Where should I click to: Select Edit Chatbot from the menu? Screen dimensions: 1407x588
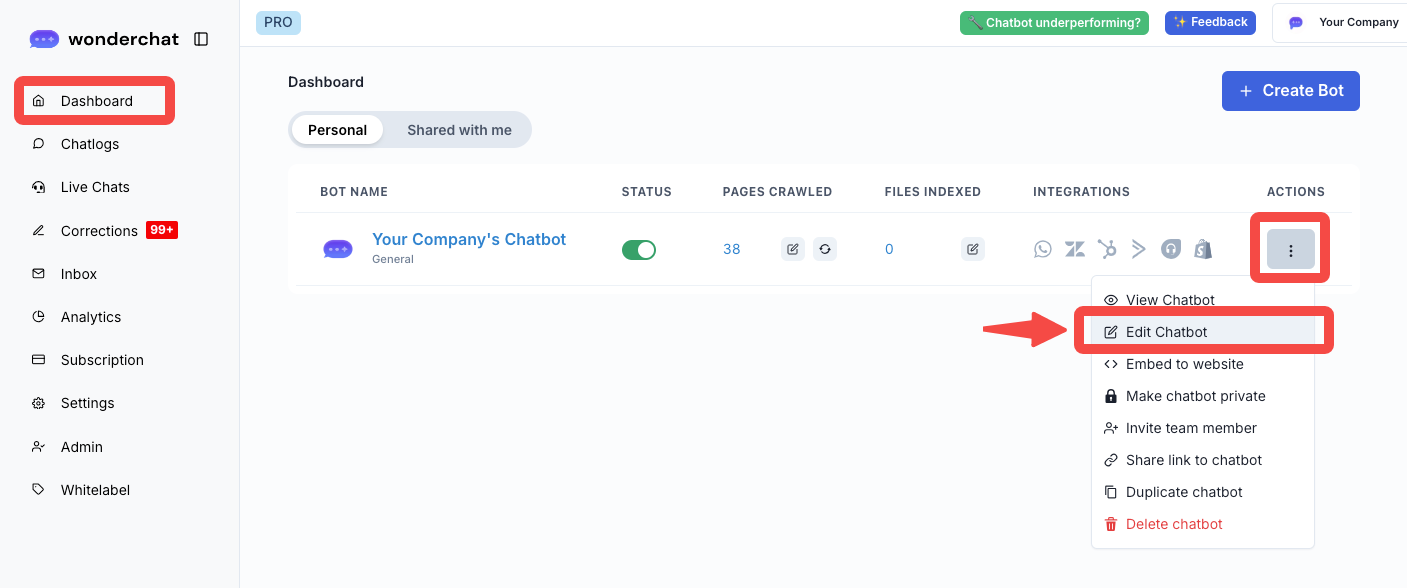click(1166, 332)
